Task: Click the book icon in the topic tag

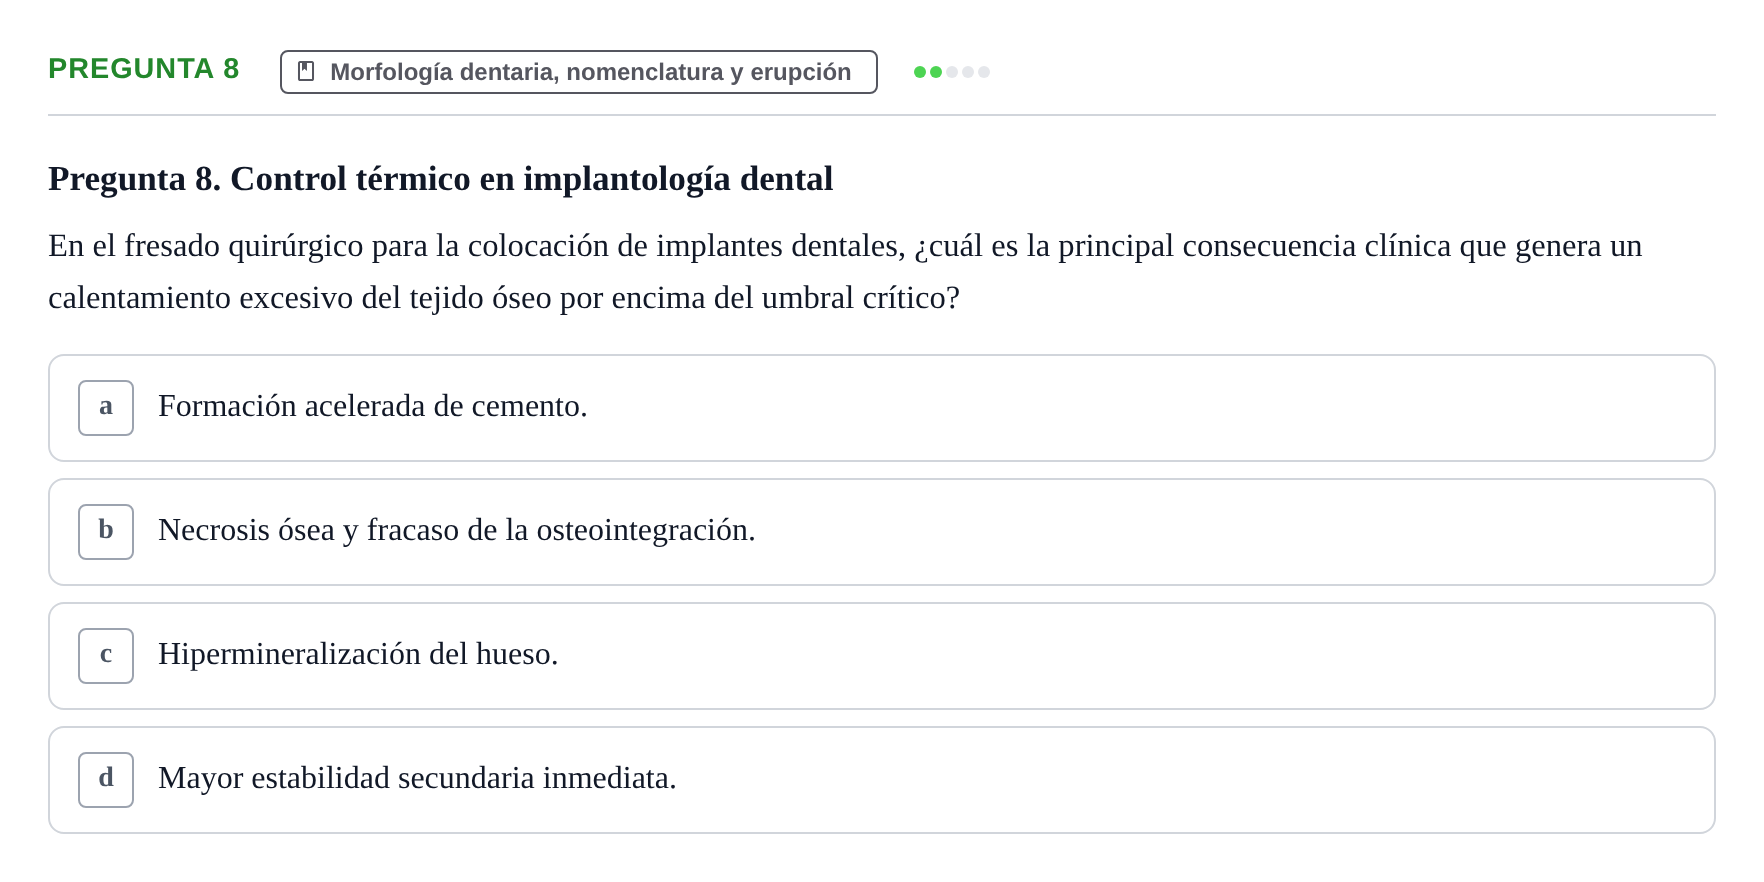Action: (306, 72)
